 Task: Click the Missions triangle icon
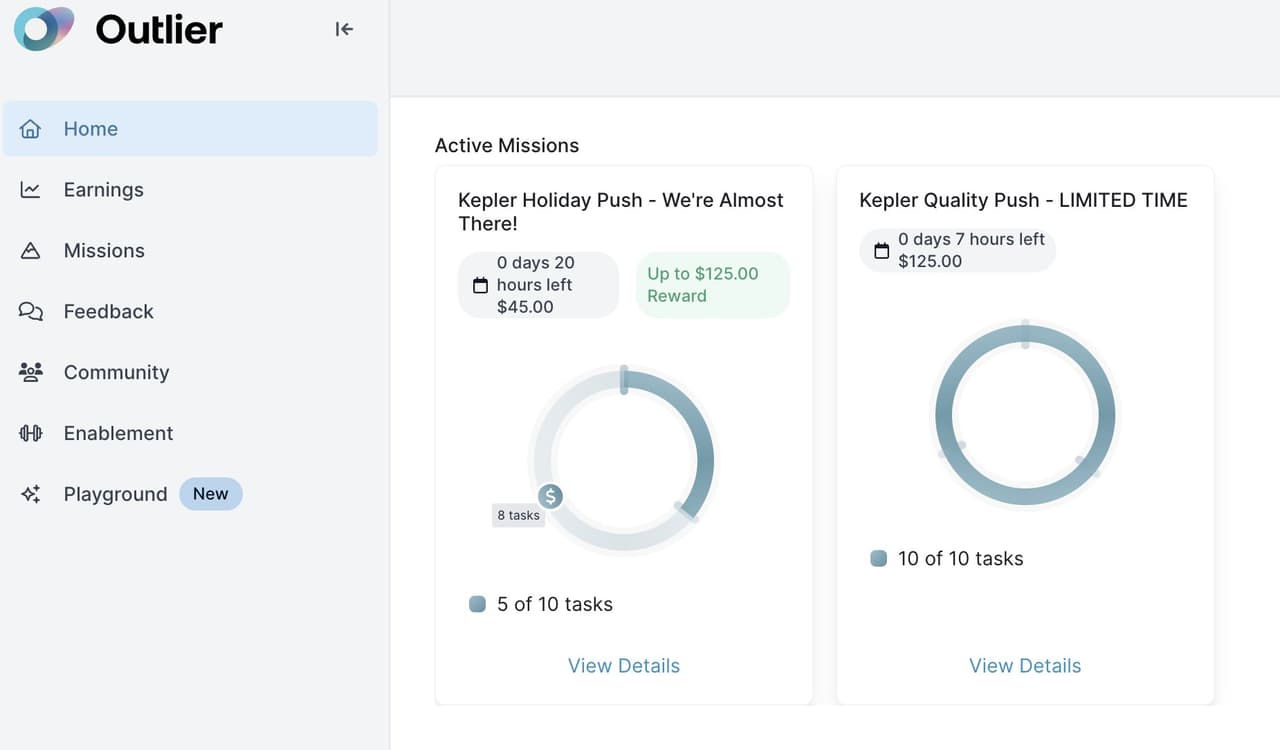click(31, 251)
